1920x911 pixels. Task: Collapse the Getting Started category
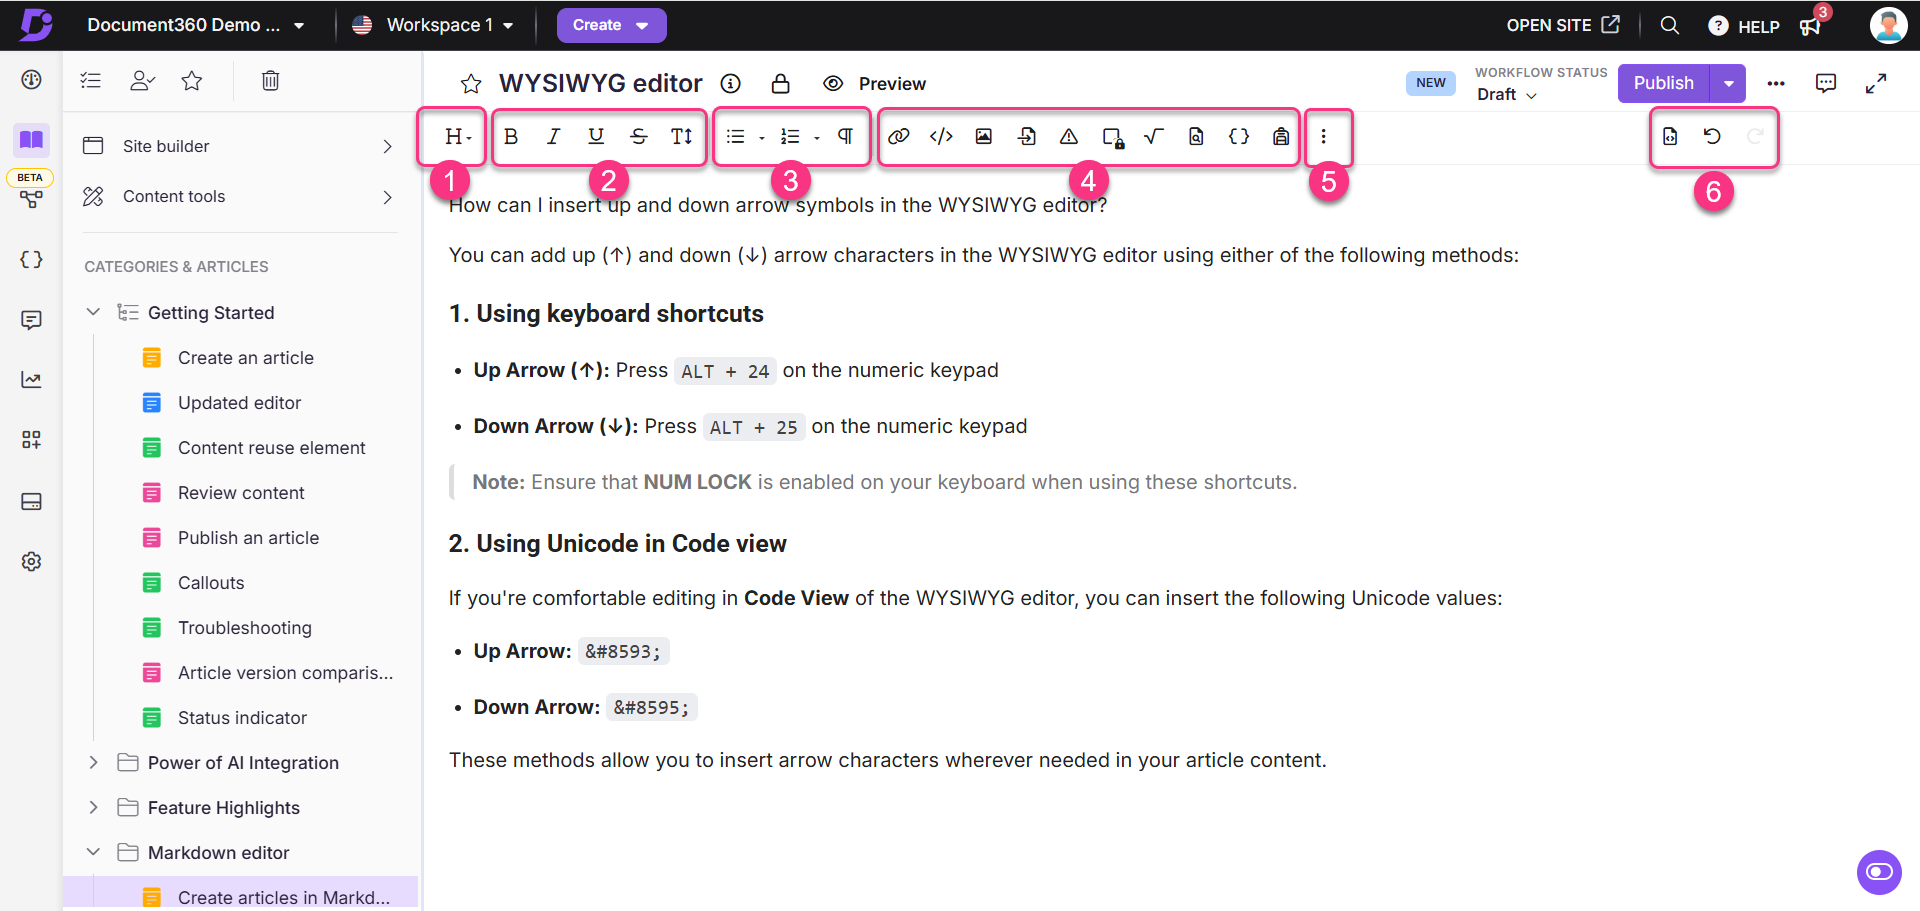(93, 312)
